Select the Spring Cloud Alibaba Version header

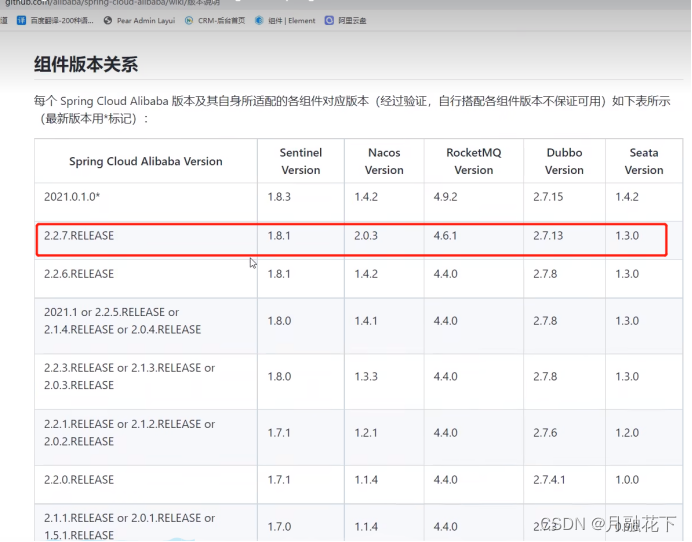(x=146, y=161)
